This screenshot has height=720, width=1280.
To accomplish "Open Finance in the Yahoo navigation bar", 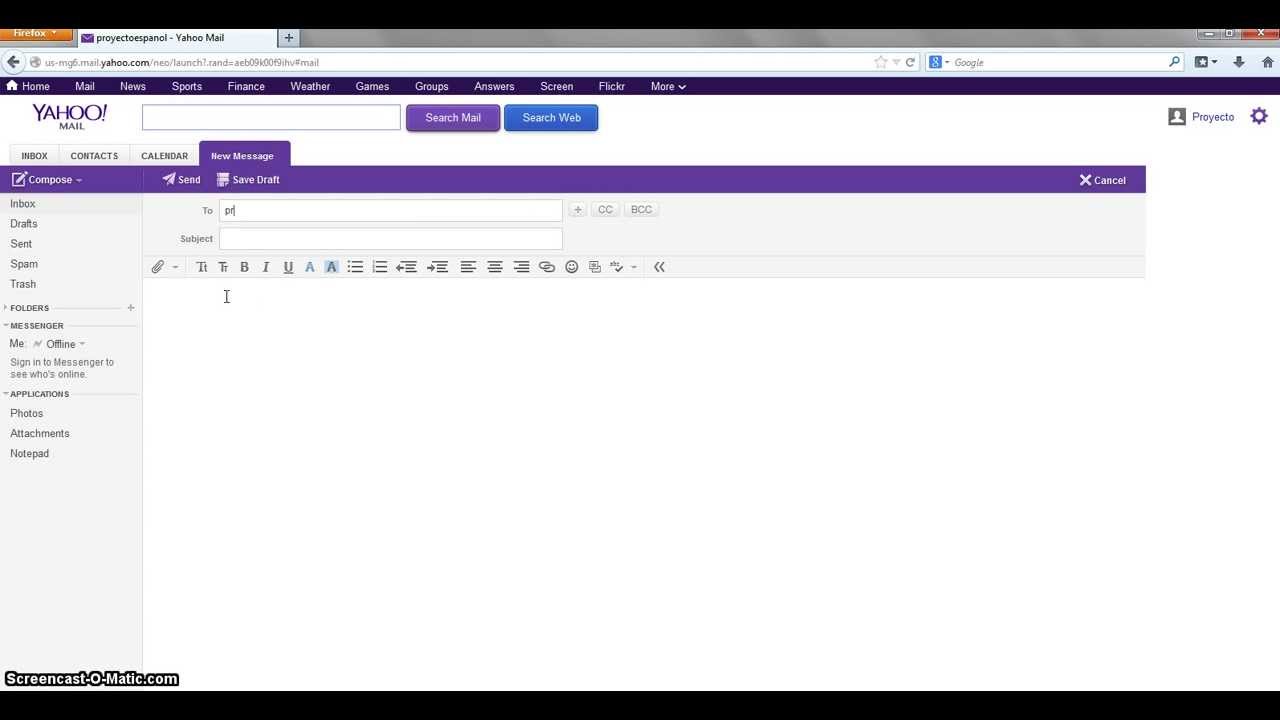I will coord(246,87).
